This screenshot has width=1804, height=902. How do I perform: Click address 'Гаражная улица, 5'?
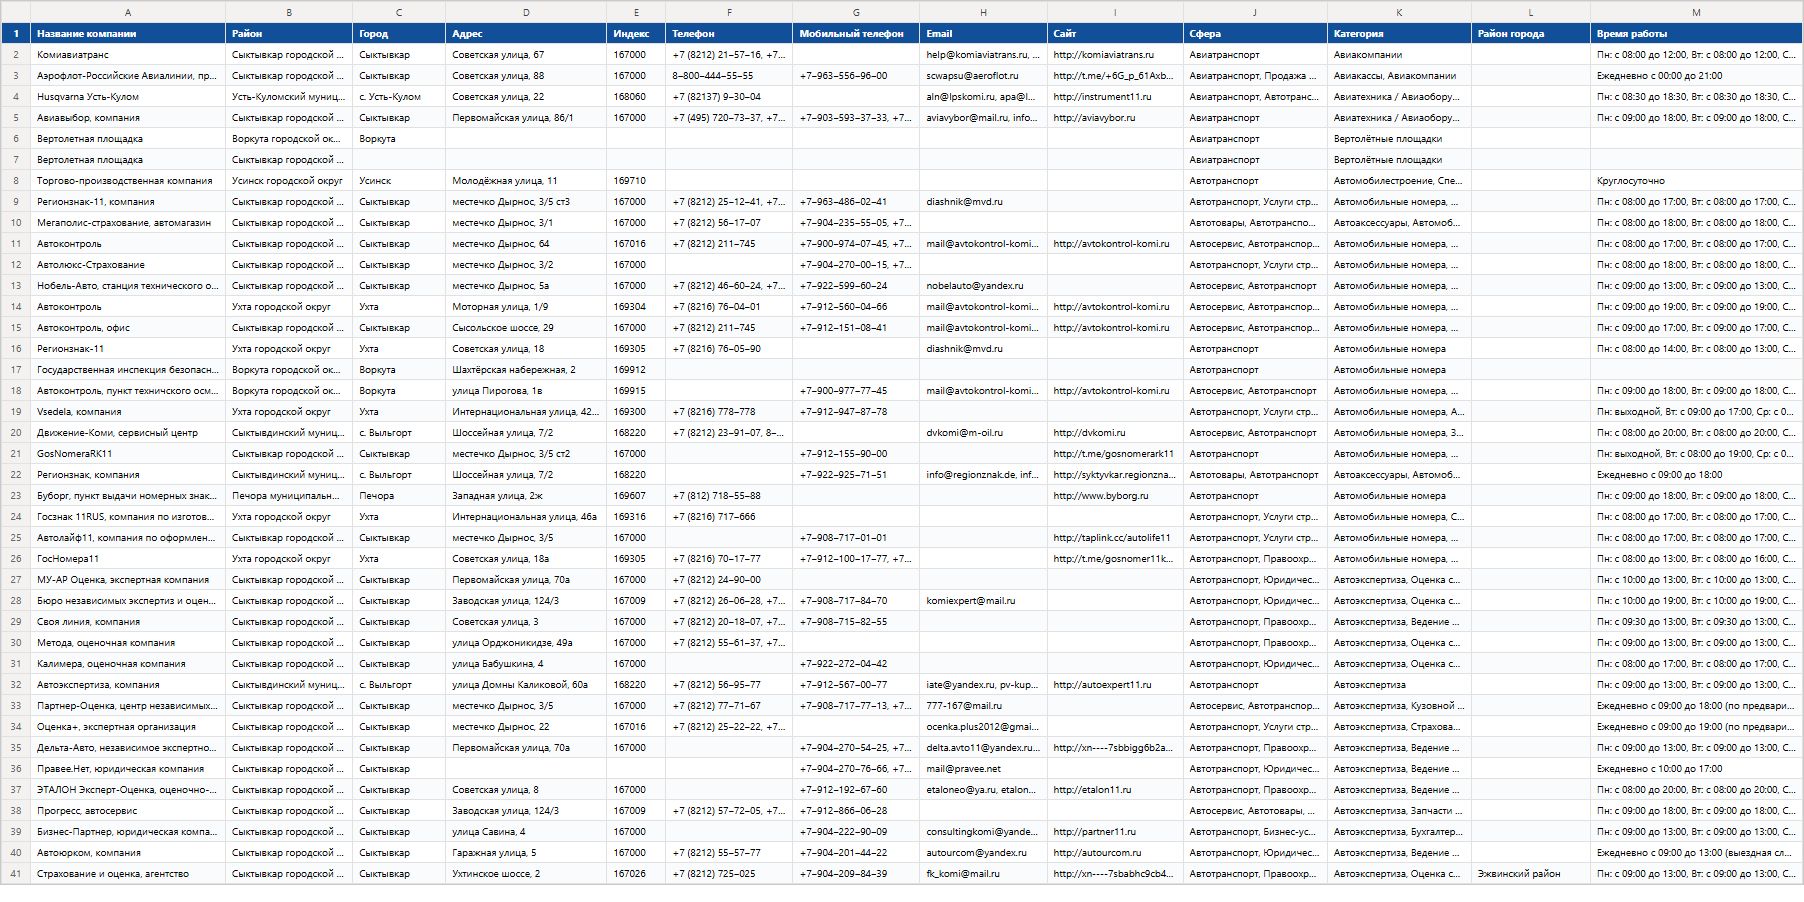526,853
